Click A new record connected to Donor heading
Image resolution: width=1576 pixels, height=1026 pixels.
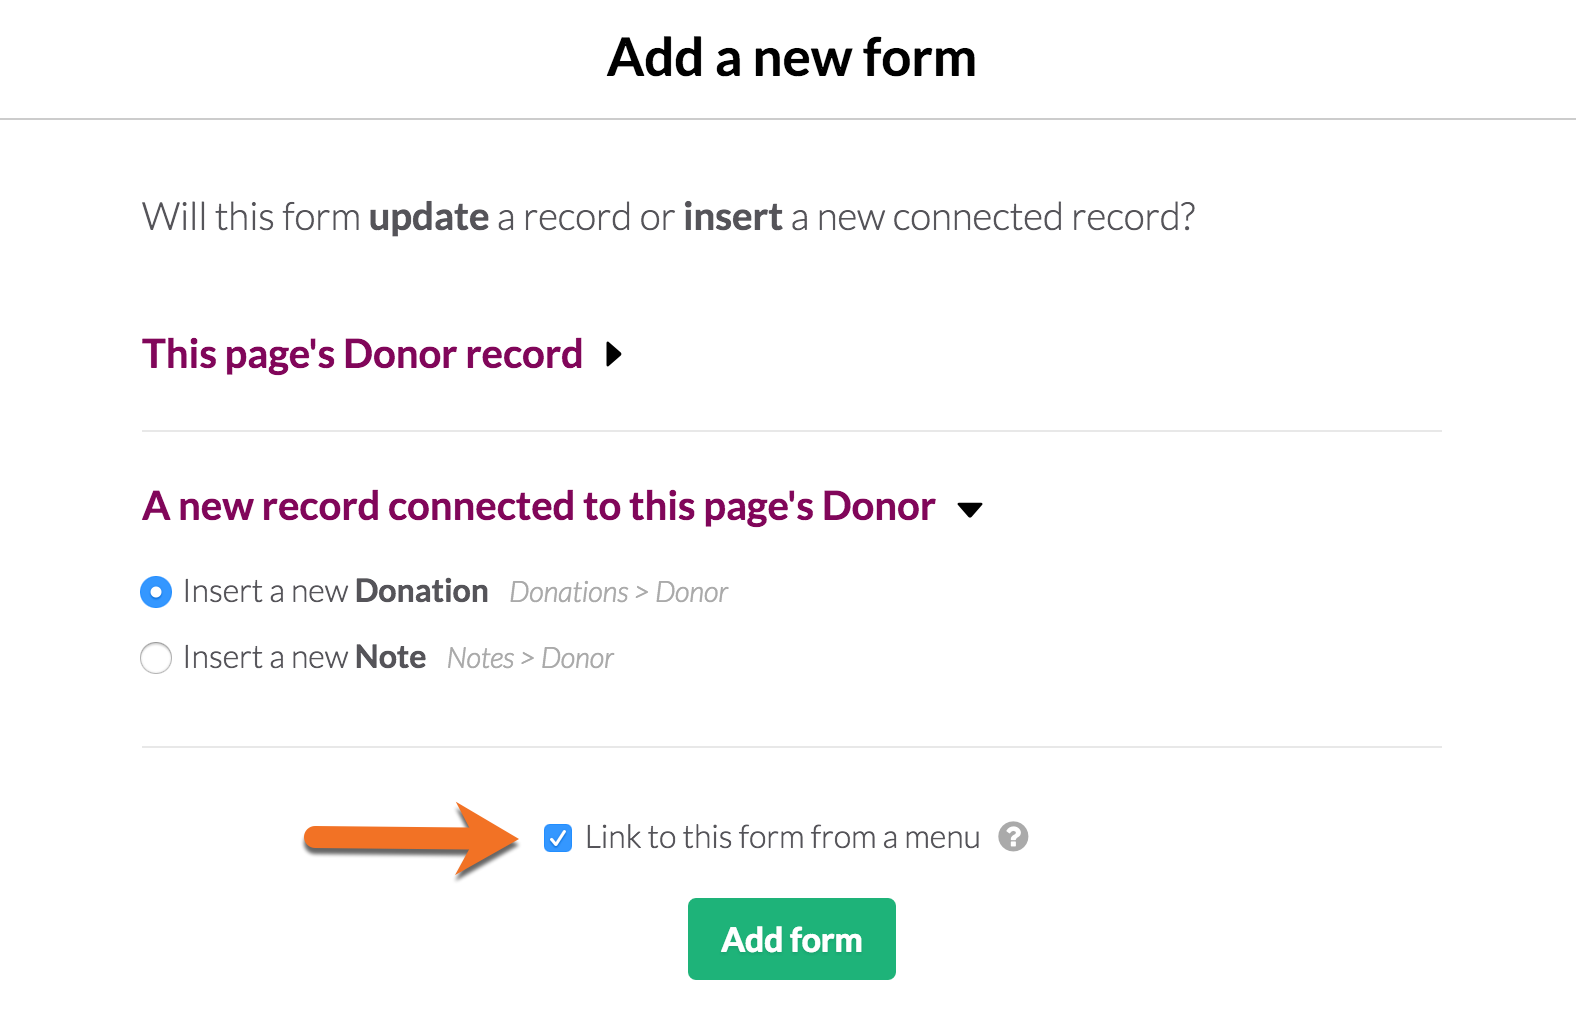539,506
